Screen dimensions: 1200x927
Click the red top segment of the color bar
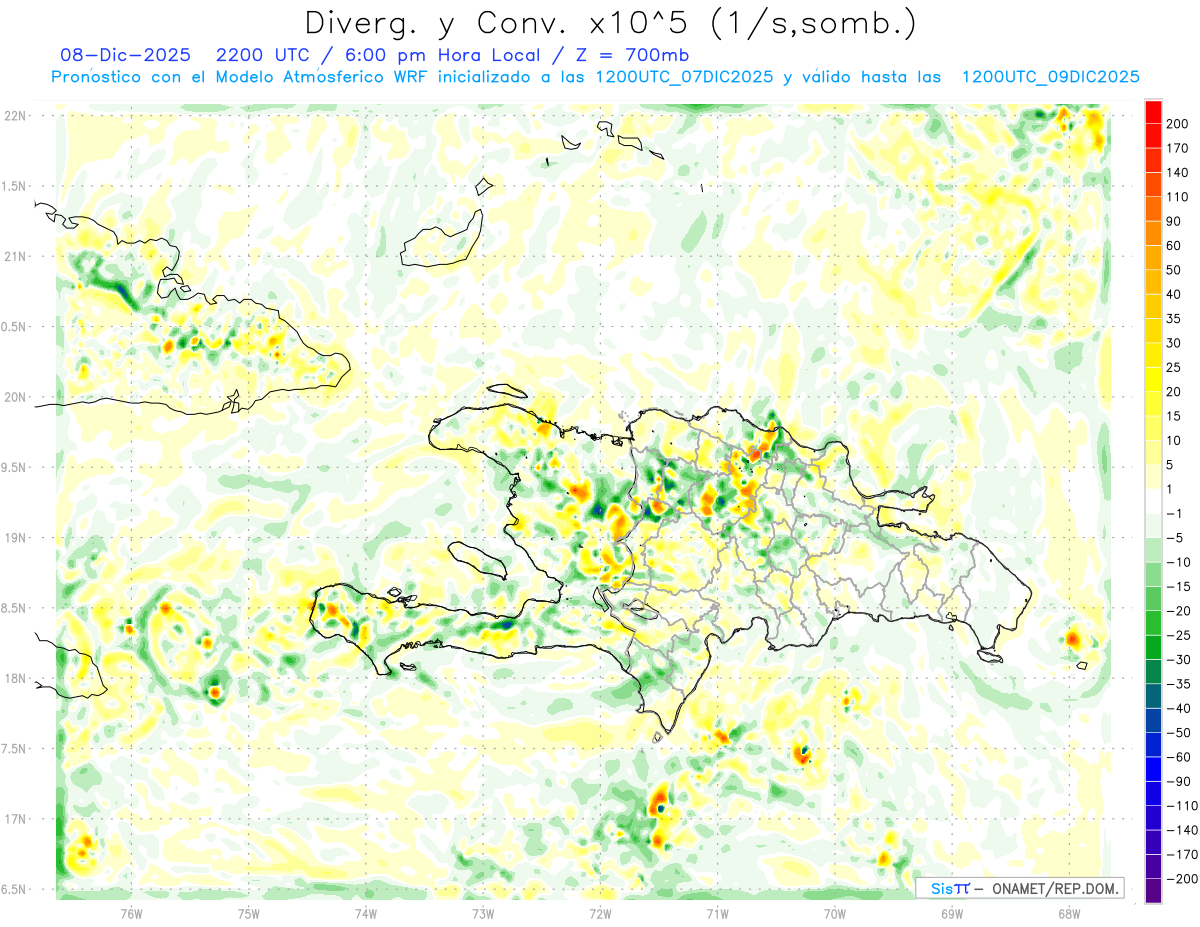1153,112
